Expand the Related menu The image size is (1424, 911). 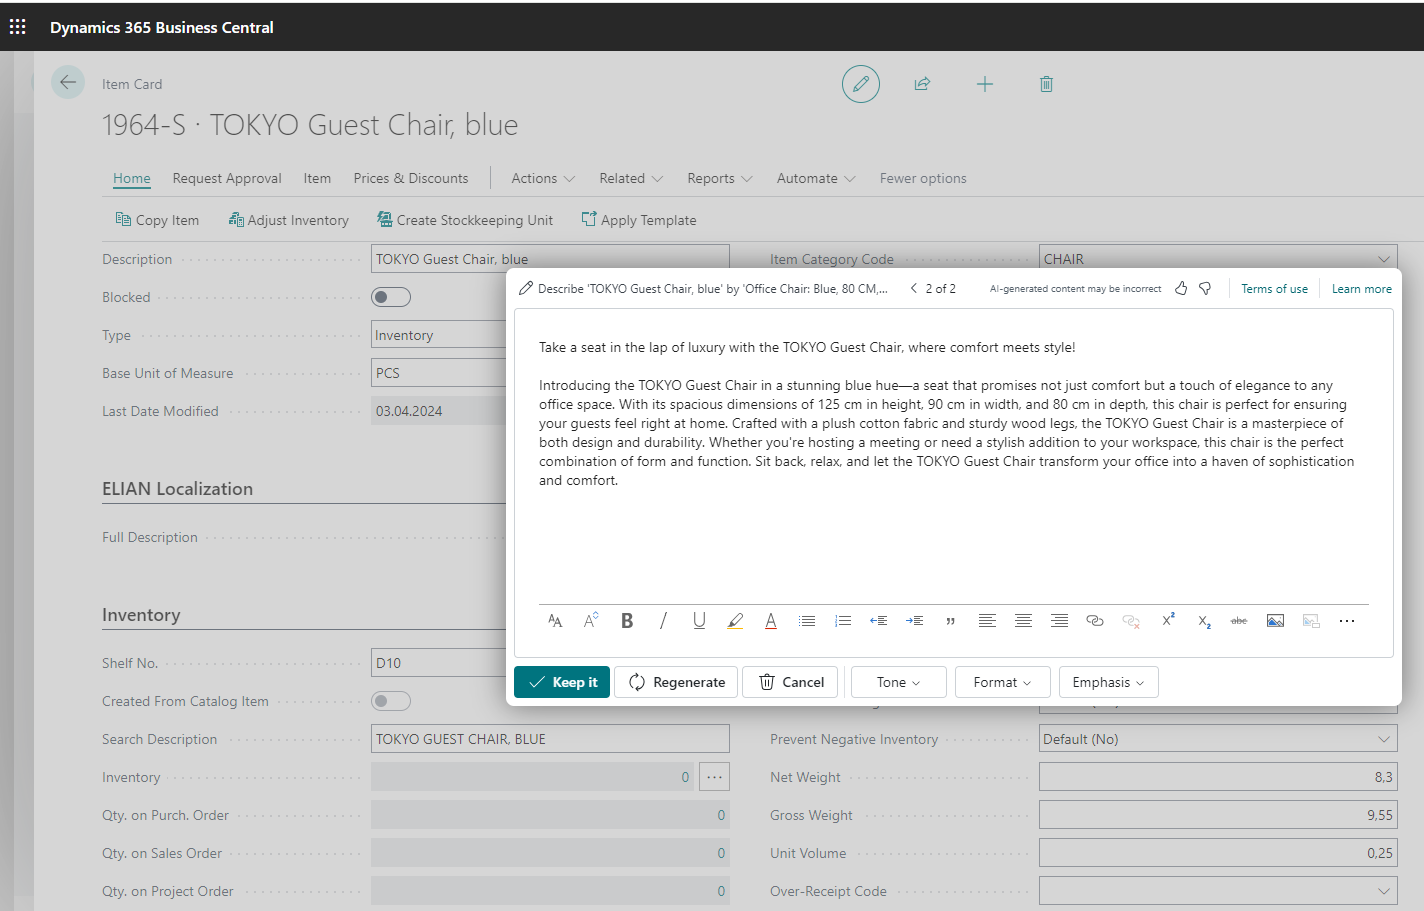(631, 178)
